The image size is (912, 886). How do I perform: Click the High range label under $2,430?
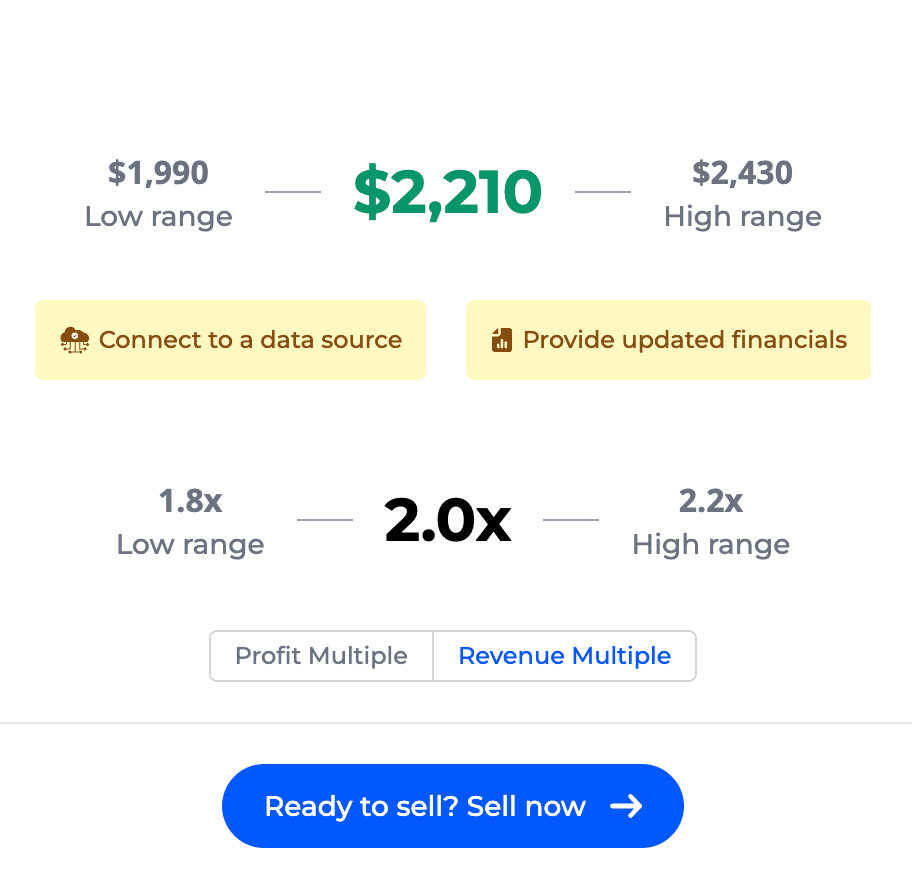pyautogui.click(x=742, y=217)
